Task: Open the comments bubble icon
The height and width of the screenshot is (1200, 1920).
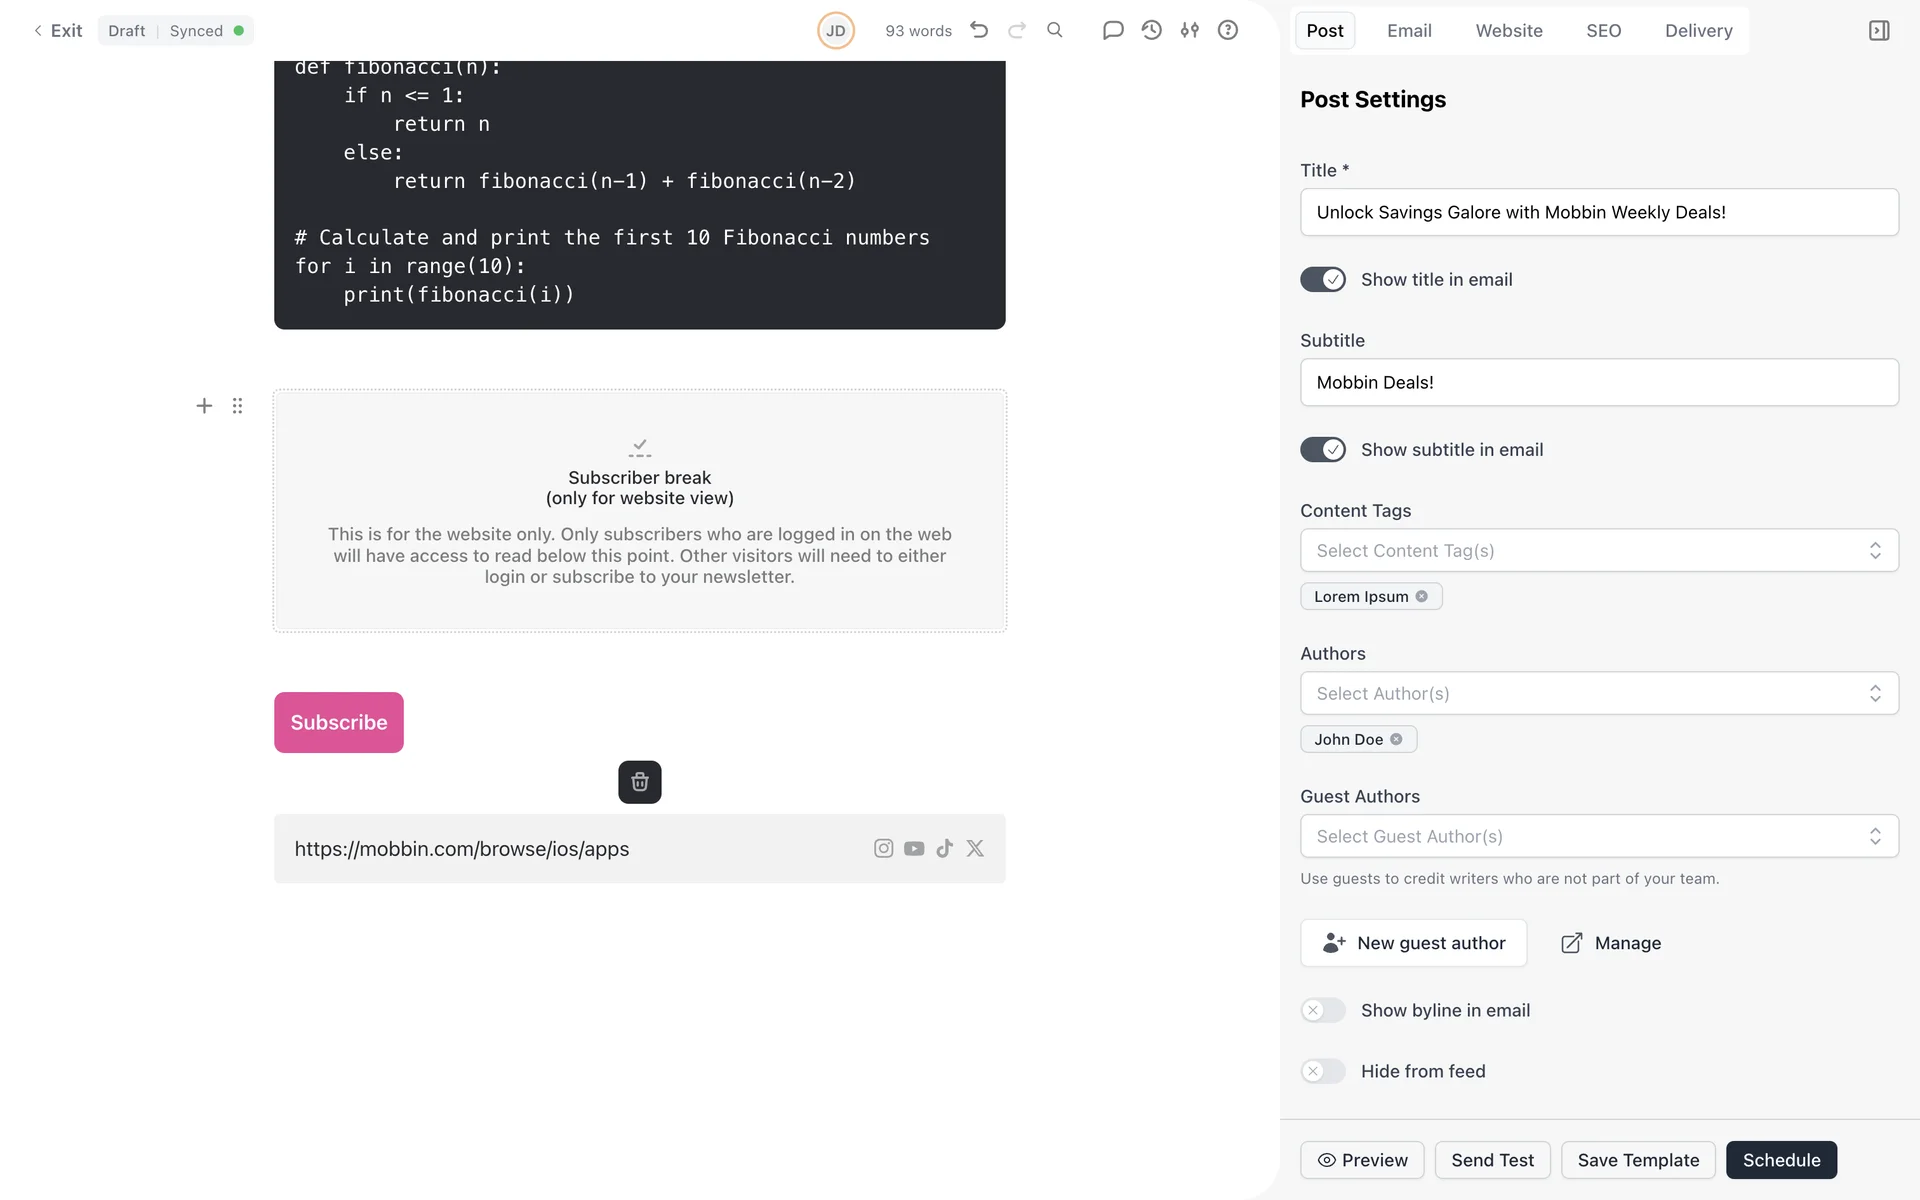Action: pyautogui.click(x=1112, y=30)
